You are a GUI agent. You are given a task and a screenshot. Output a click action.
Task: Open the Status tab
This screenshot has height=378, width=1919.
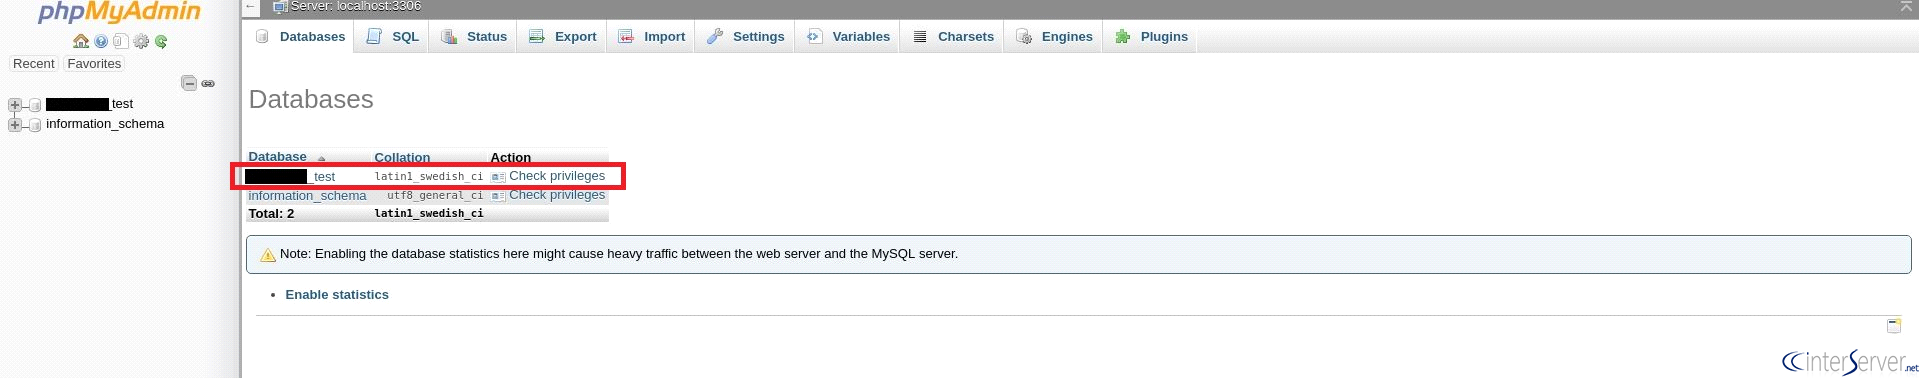coord(473,36)
